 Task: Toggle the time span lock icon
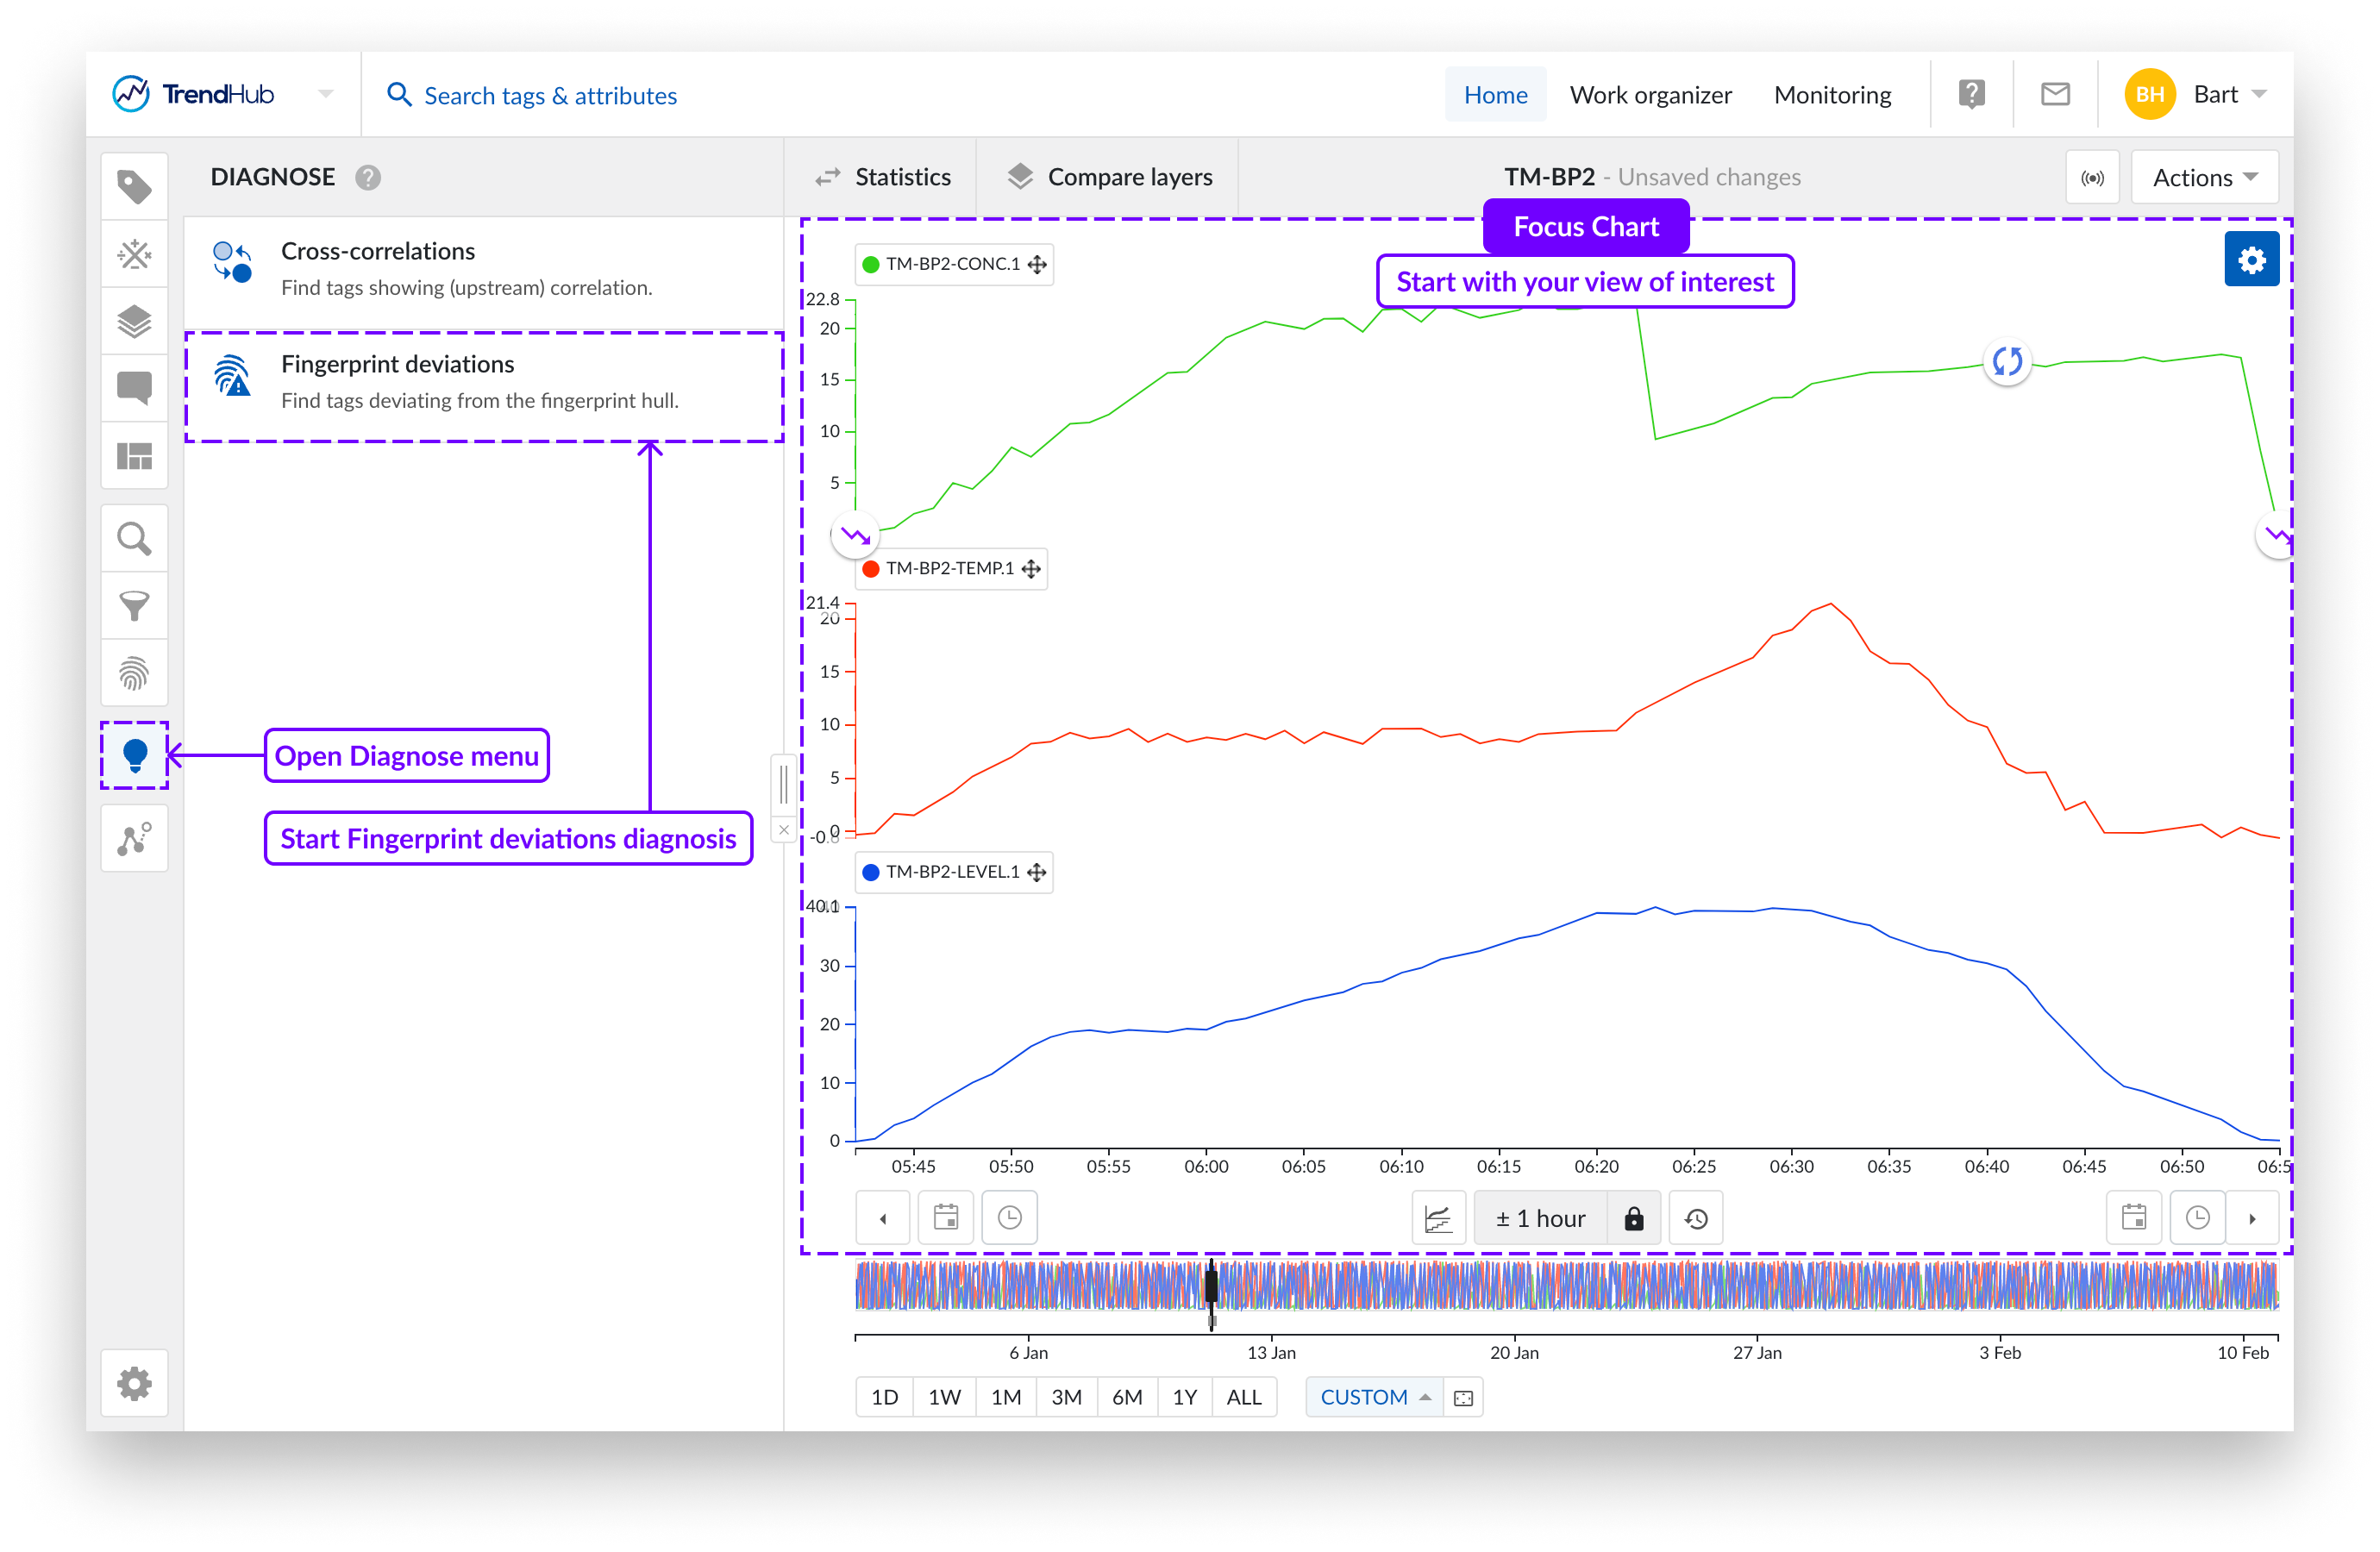pyautogui.click(x=1633, y=1218)
